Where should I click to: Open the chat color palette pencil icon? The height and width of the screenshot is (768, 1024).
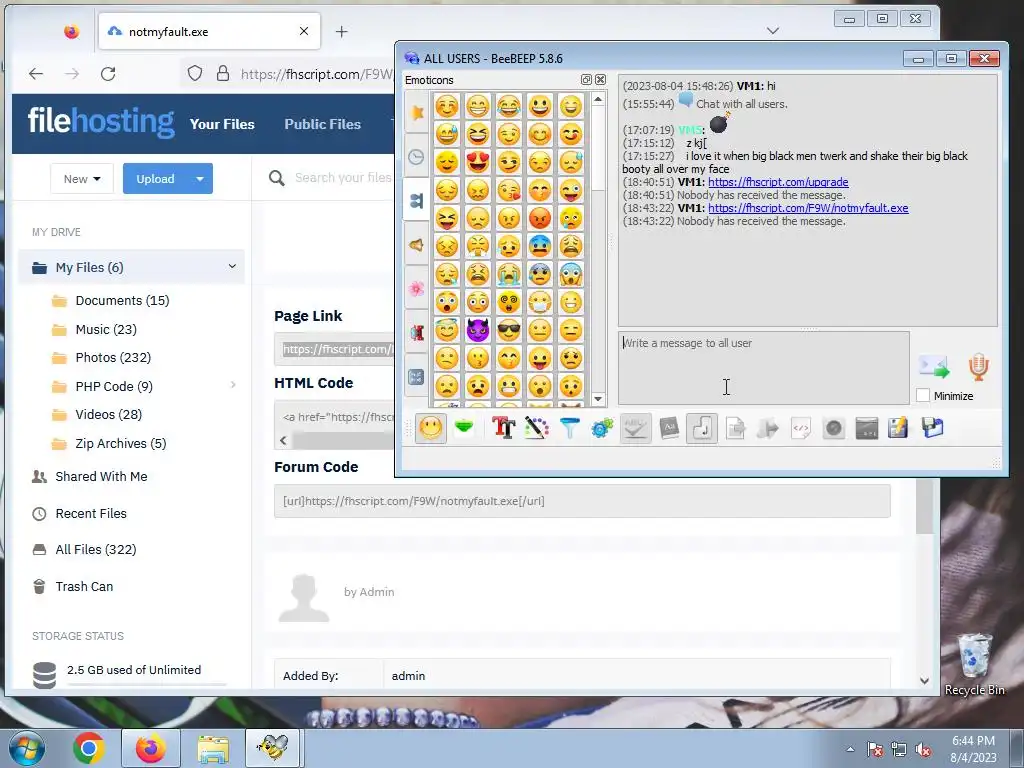pos(537,428)
